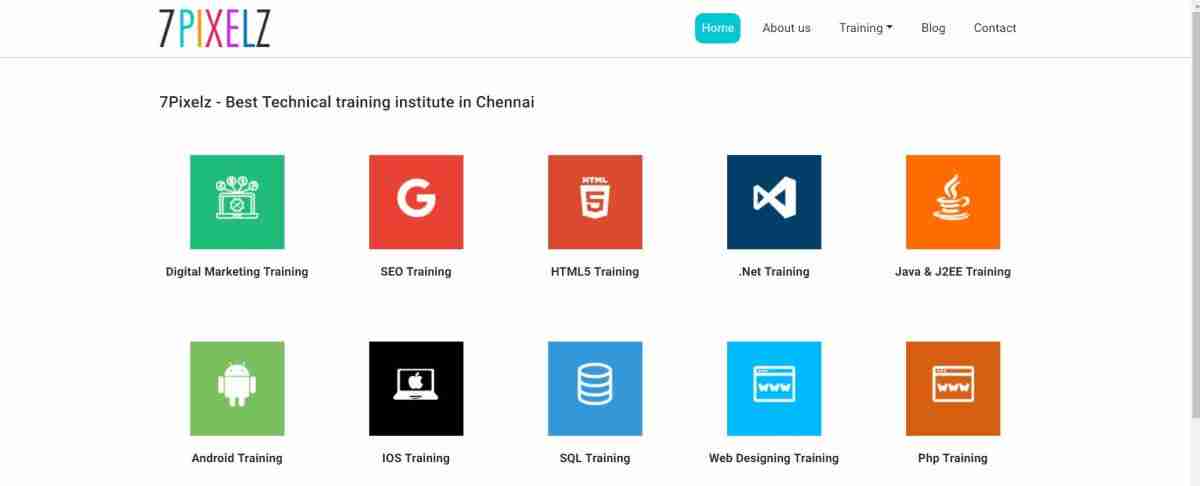
Task: Select the red Google SEO icon
Action: pos(416,202)
